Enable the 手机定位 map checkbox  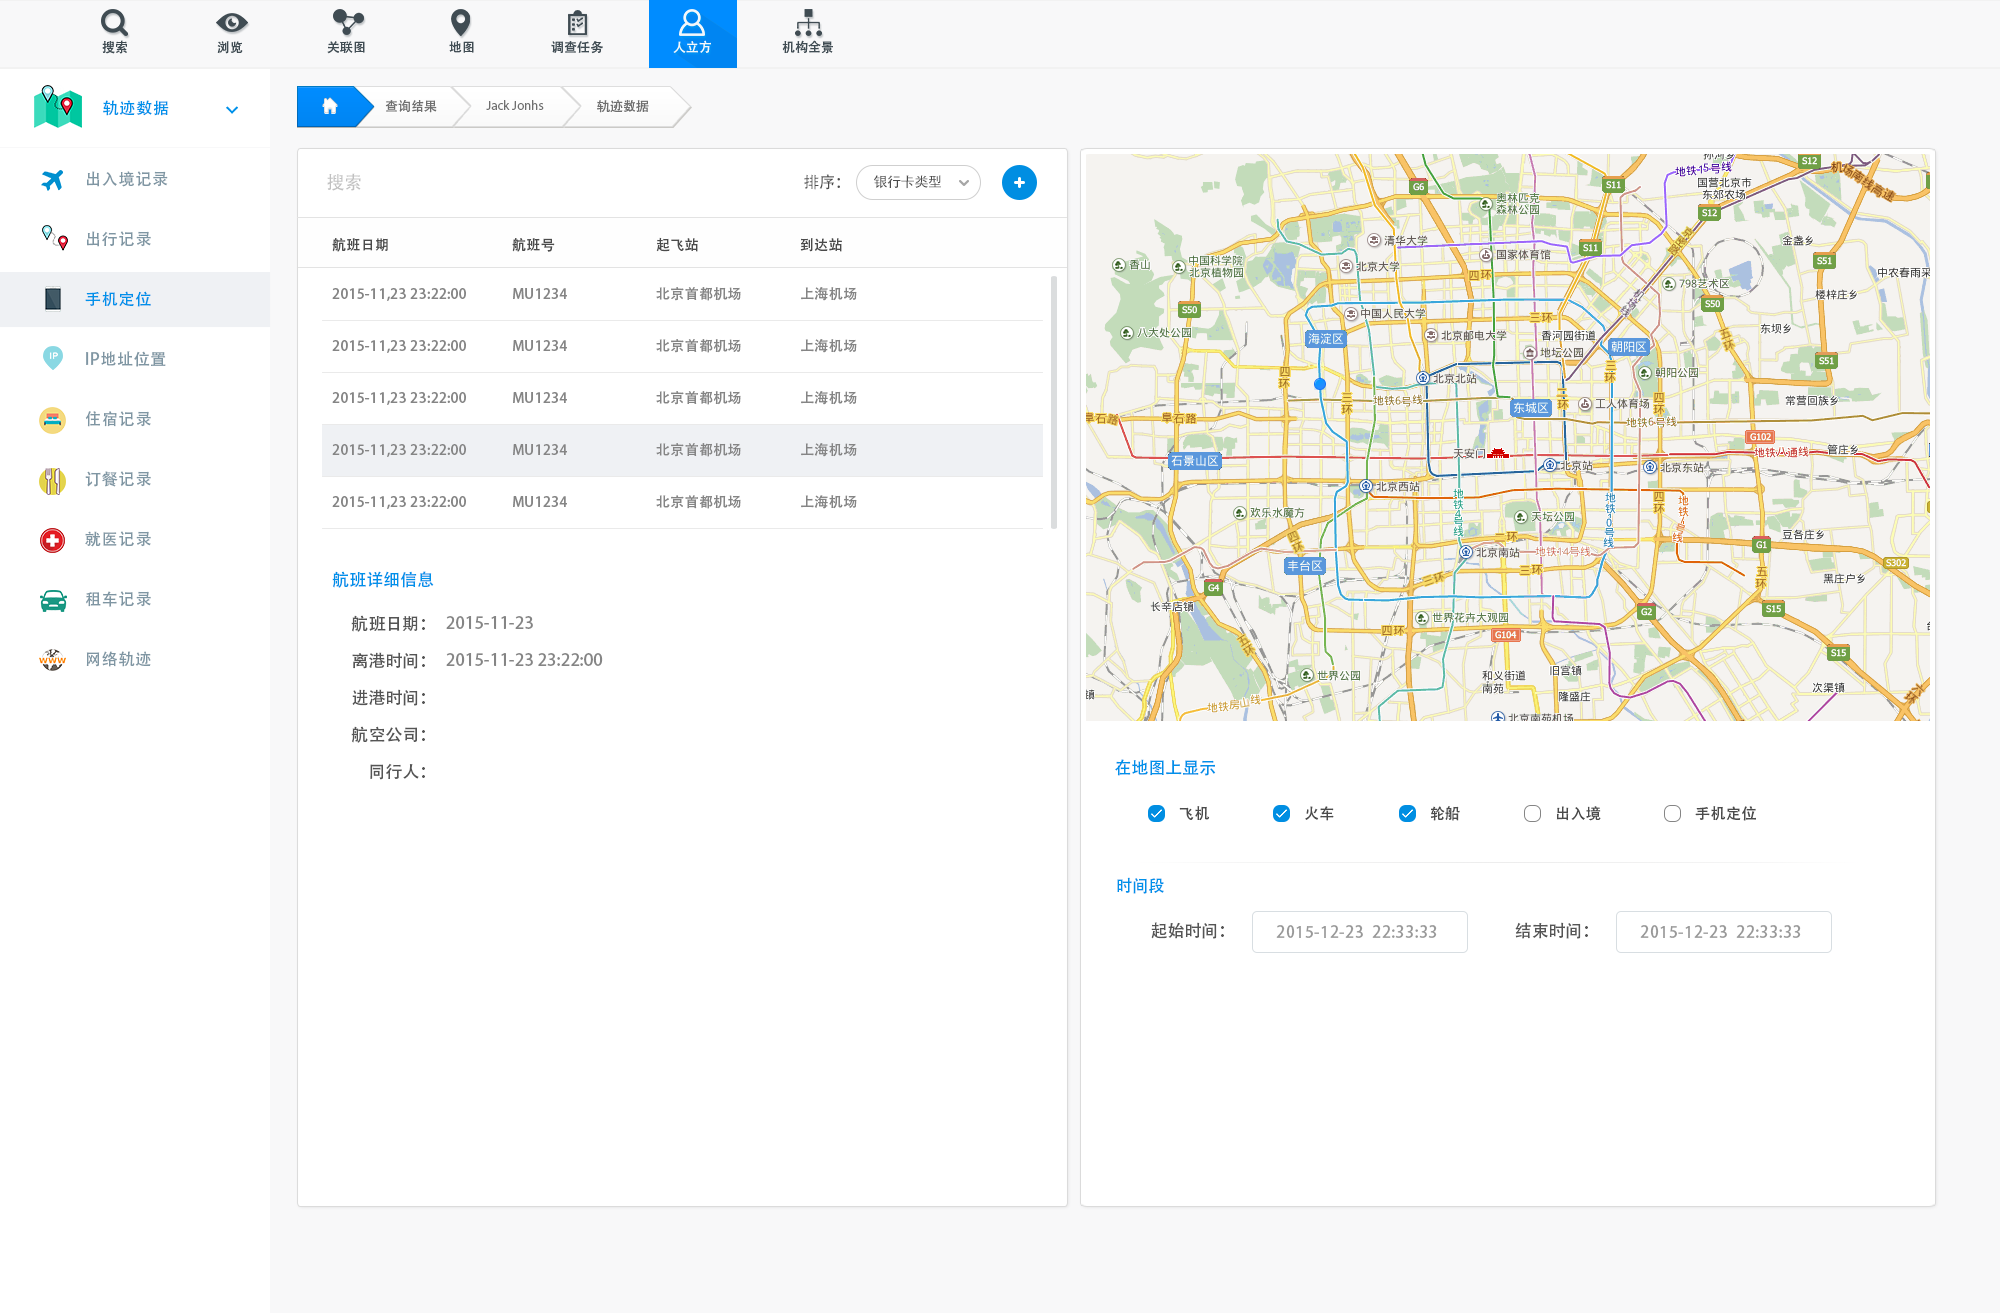(1672, 813)
